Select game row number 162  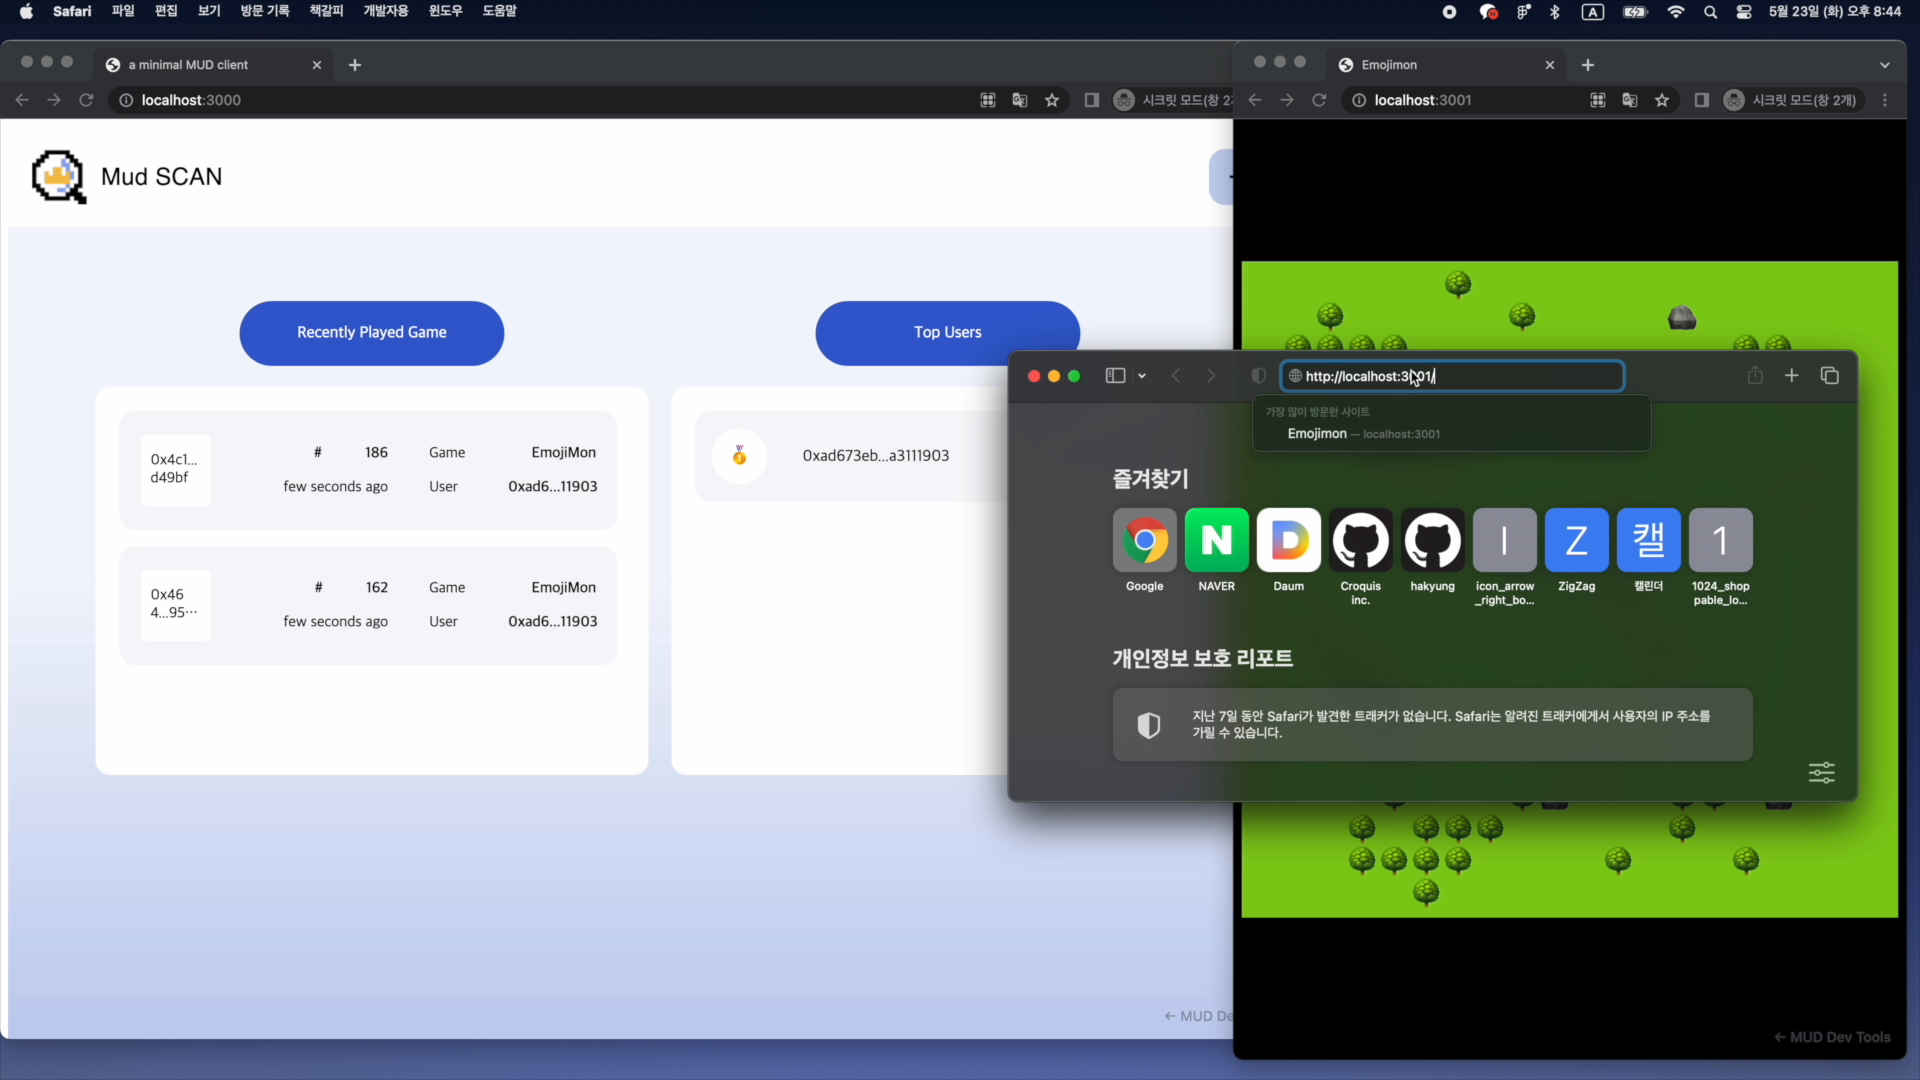[368, 605]
